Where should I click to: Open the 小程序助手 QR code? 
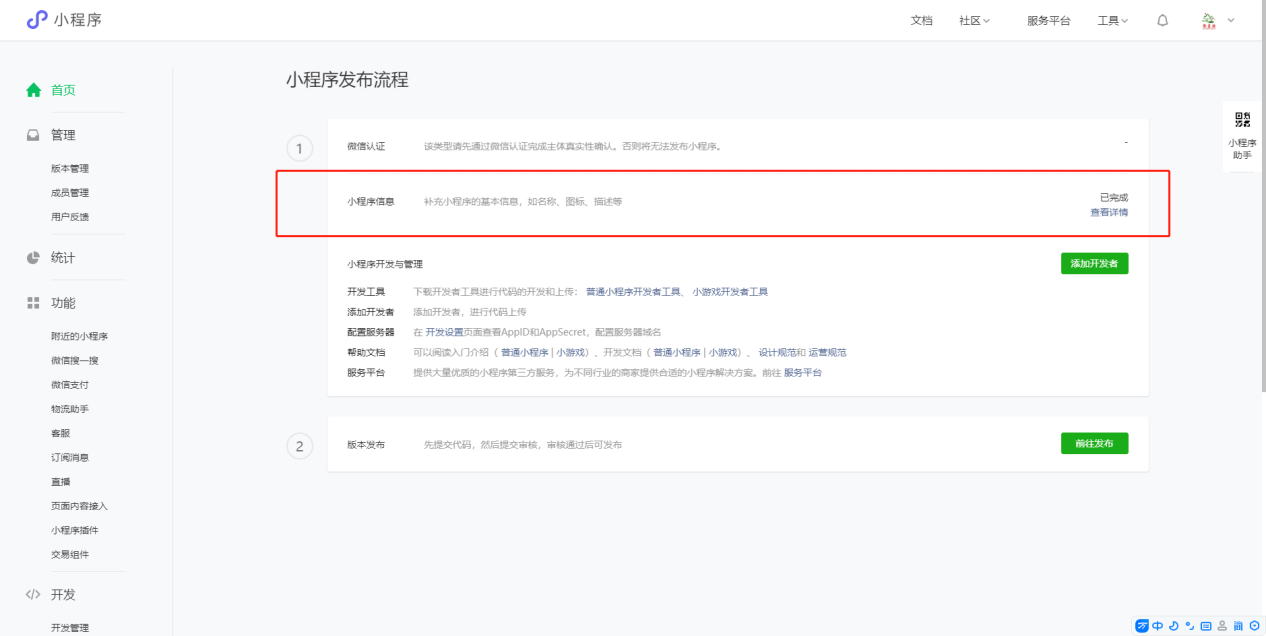1242,120
